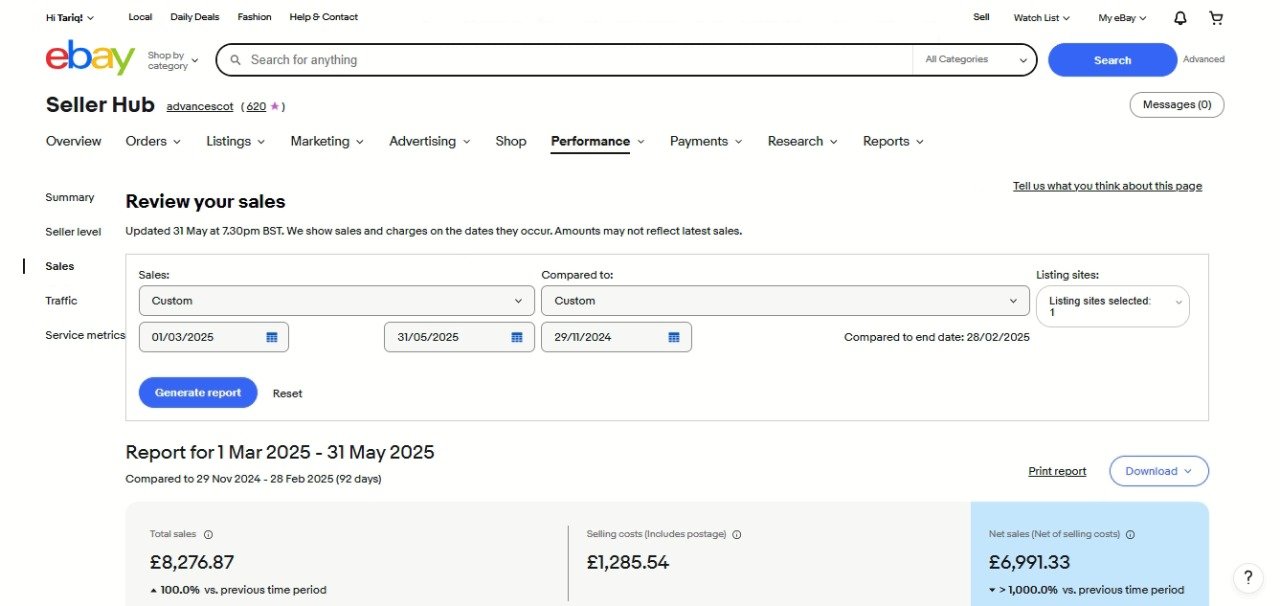Open Tell us what you think link

1108,186
